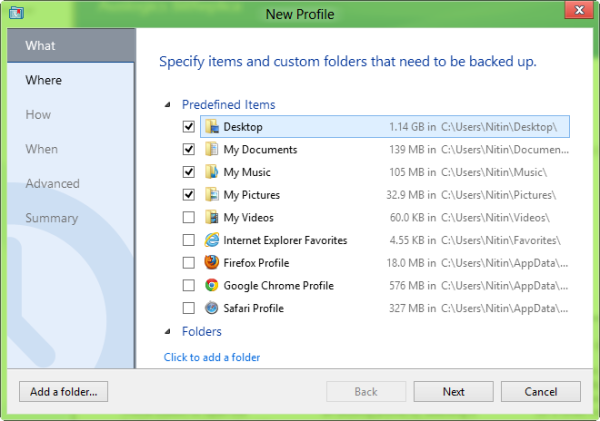Click the 'Click to add a folder' link
Screen dimensions: 600x421
[212, 357]
